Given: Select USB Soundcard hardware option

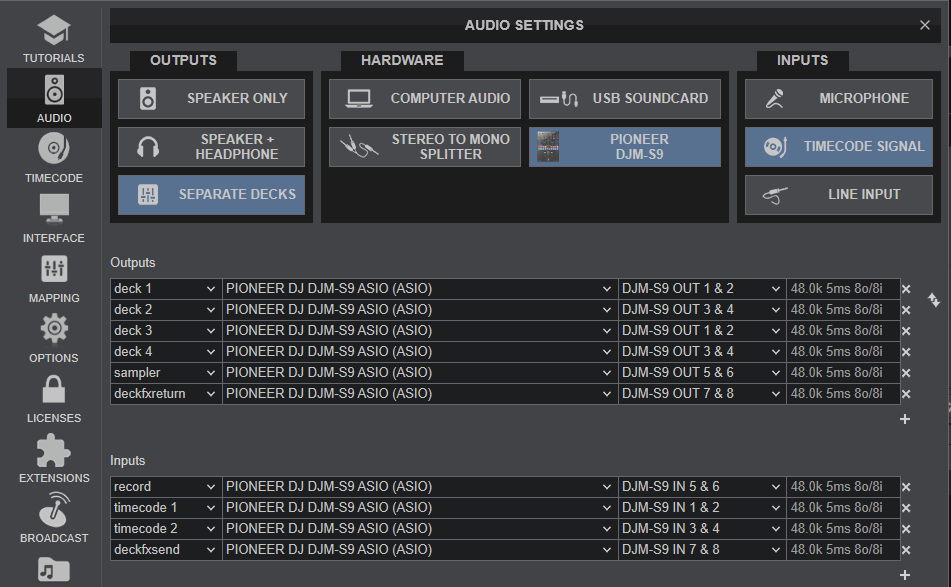Looking at the screenshot, I should coord(625,98).
